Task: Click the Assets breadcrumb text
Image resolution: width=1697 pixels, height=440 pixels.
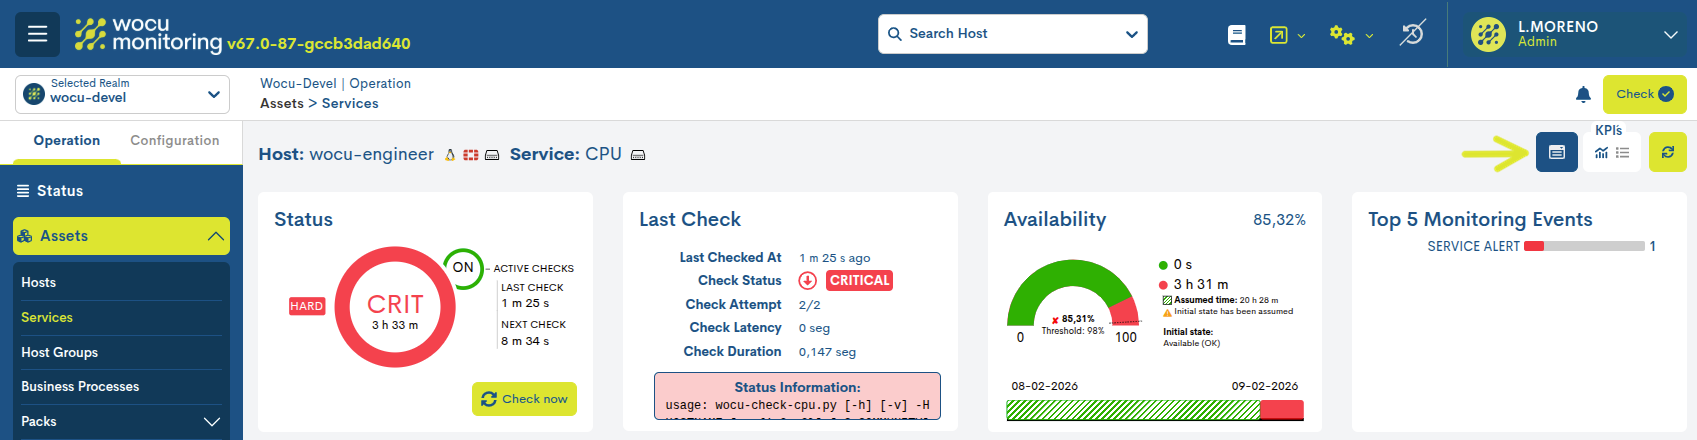Action: pyautogui.click(x=282, y=104)
